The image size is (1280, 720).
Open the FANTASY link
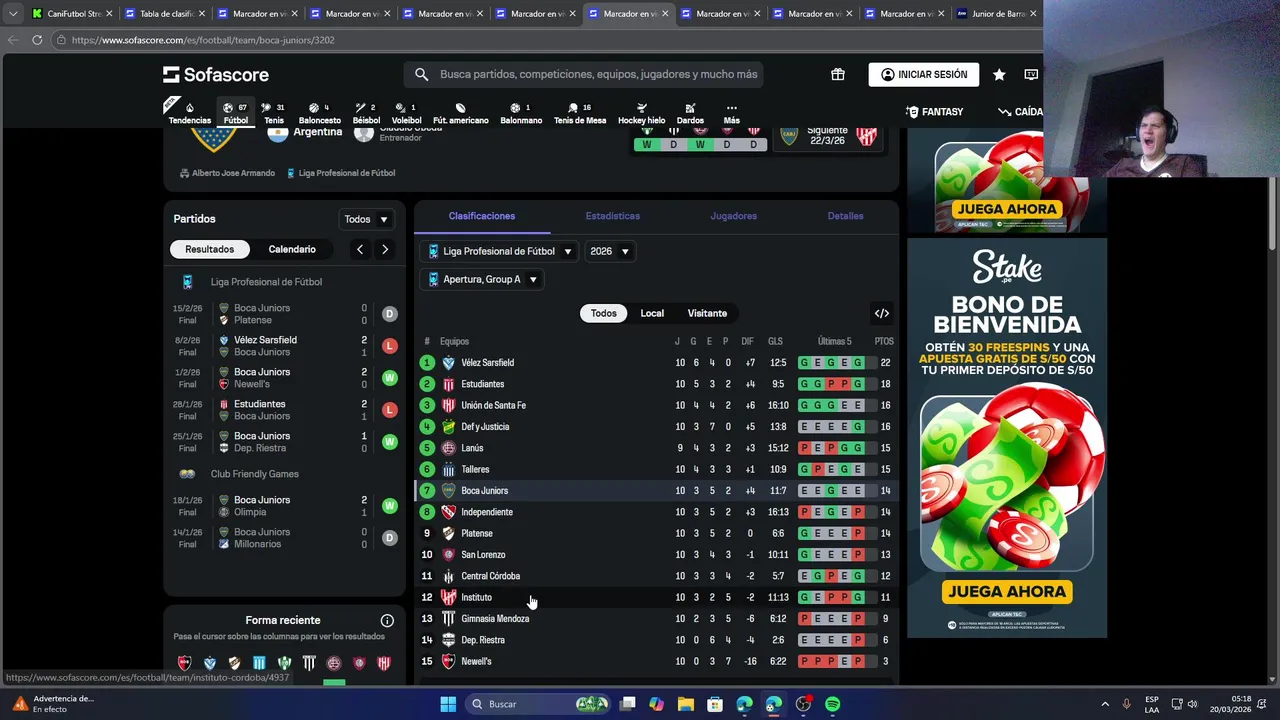point(934,112)
